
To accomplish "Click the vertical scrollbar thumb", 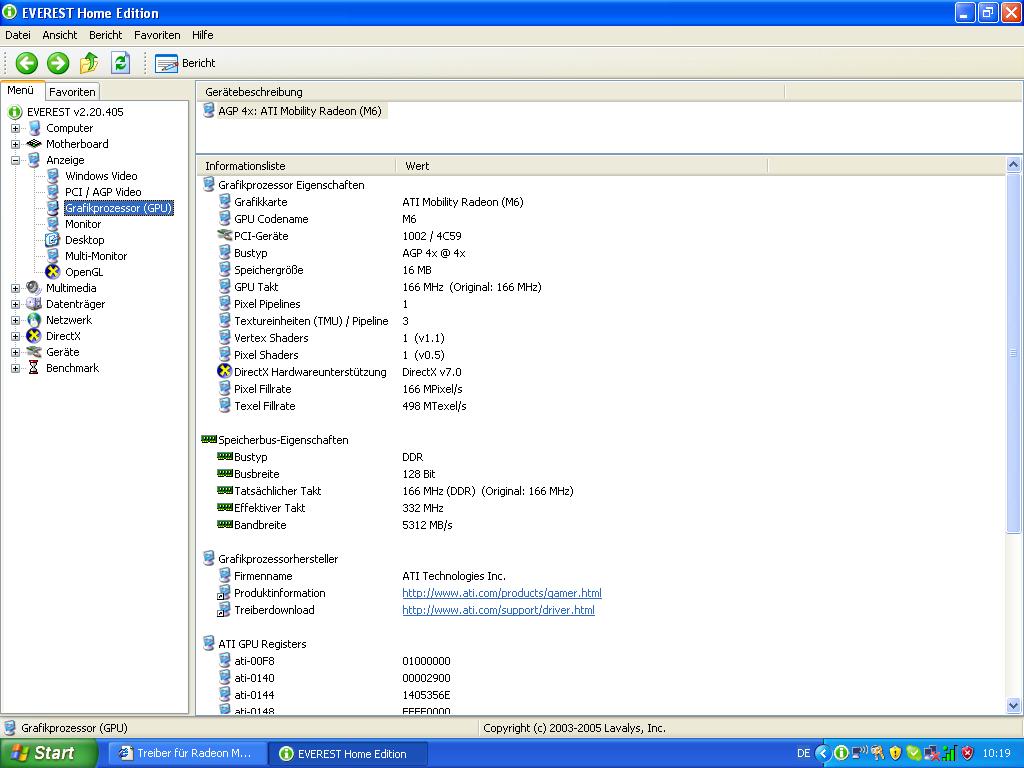I will (x=1013, y=353).
